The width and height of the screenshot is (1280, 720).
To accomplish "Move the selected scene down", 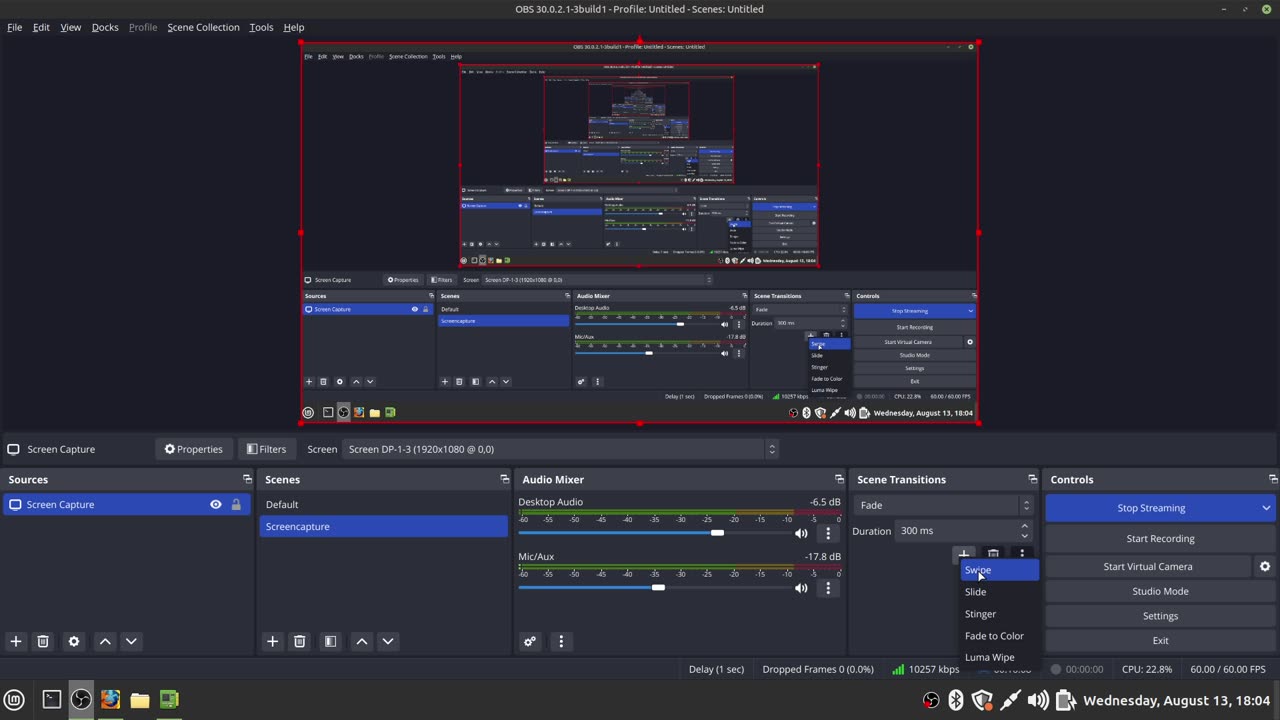I will [388, 641].
